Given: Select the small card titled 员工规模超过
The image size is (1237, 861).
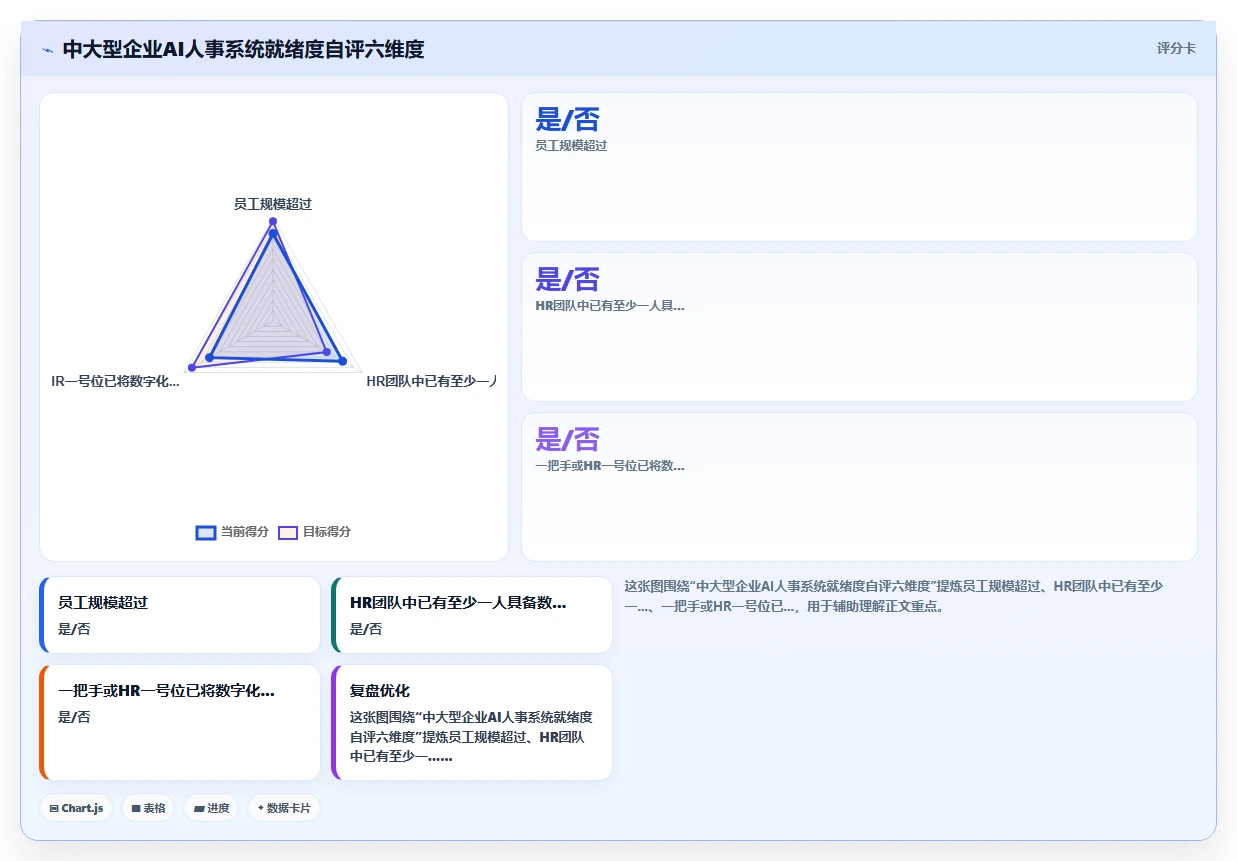Looking at the screenshot, I should (x=180, y=615).
